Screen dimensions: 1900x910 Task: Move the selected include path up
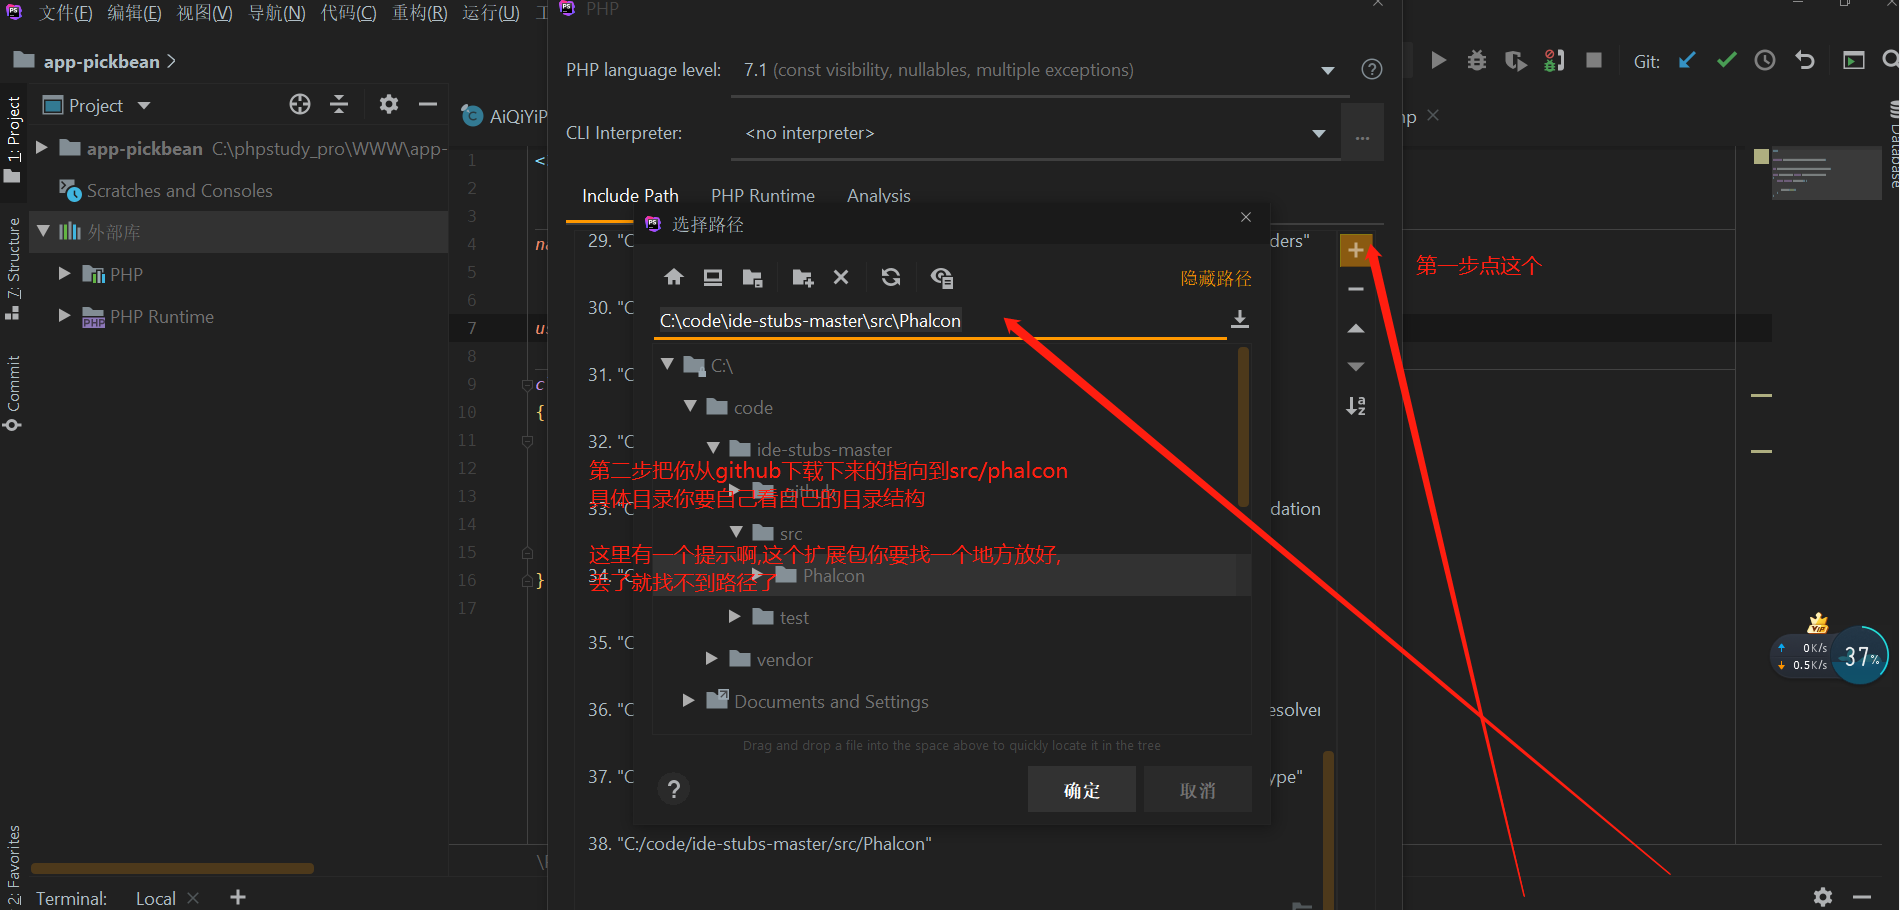pyautogui.click(x=1355, y=328)
